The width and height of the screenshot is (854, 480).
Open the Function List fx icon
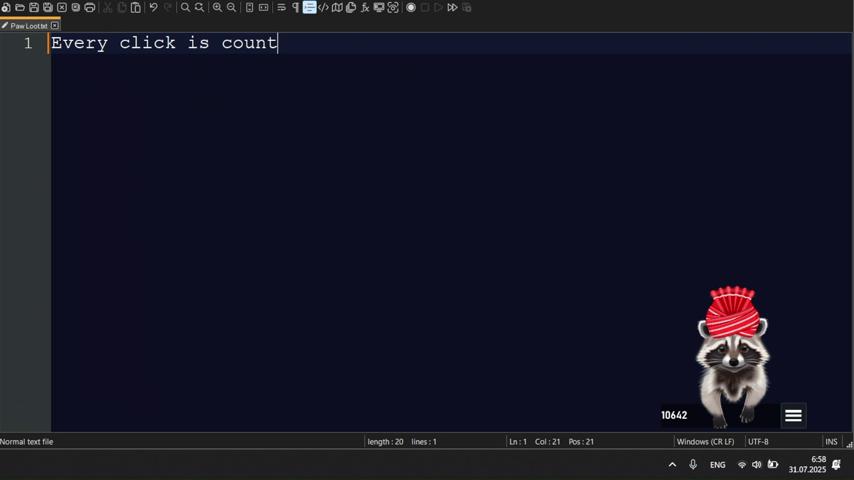pos(365,7)
